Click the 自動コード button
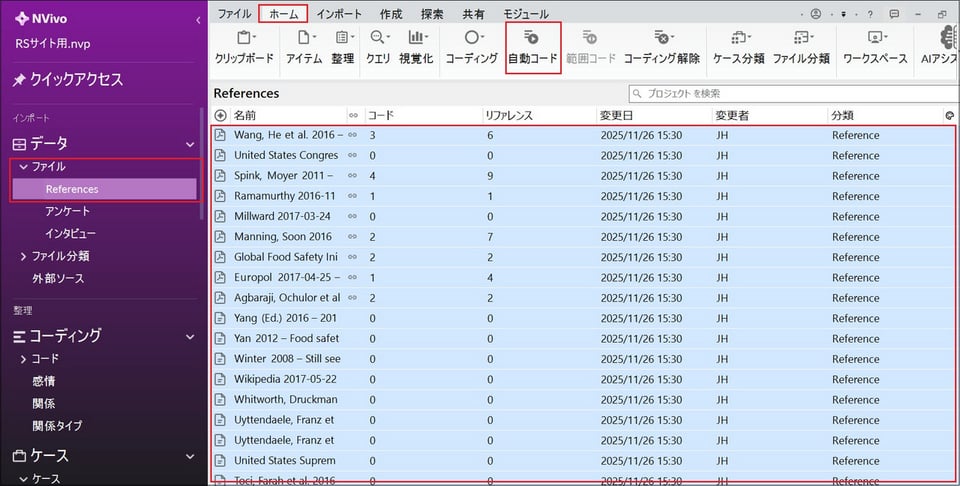 pyautogui.click(x=533, y=48)
